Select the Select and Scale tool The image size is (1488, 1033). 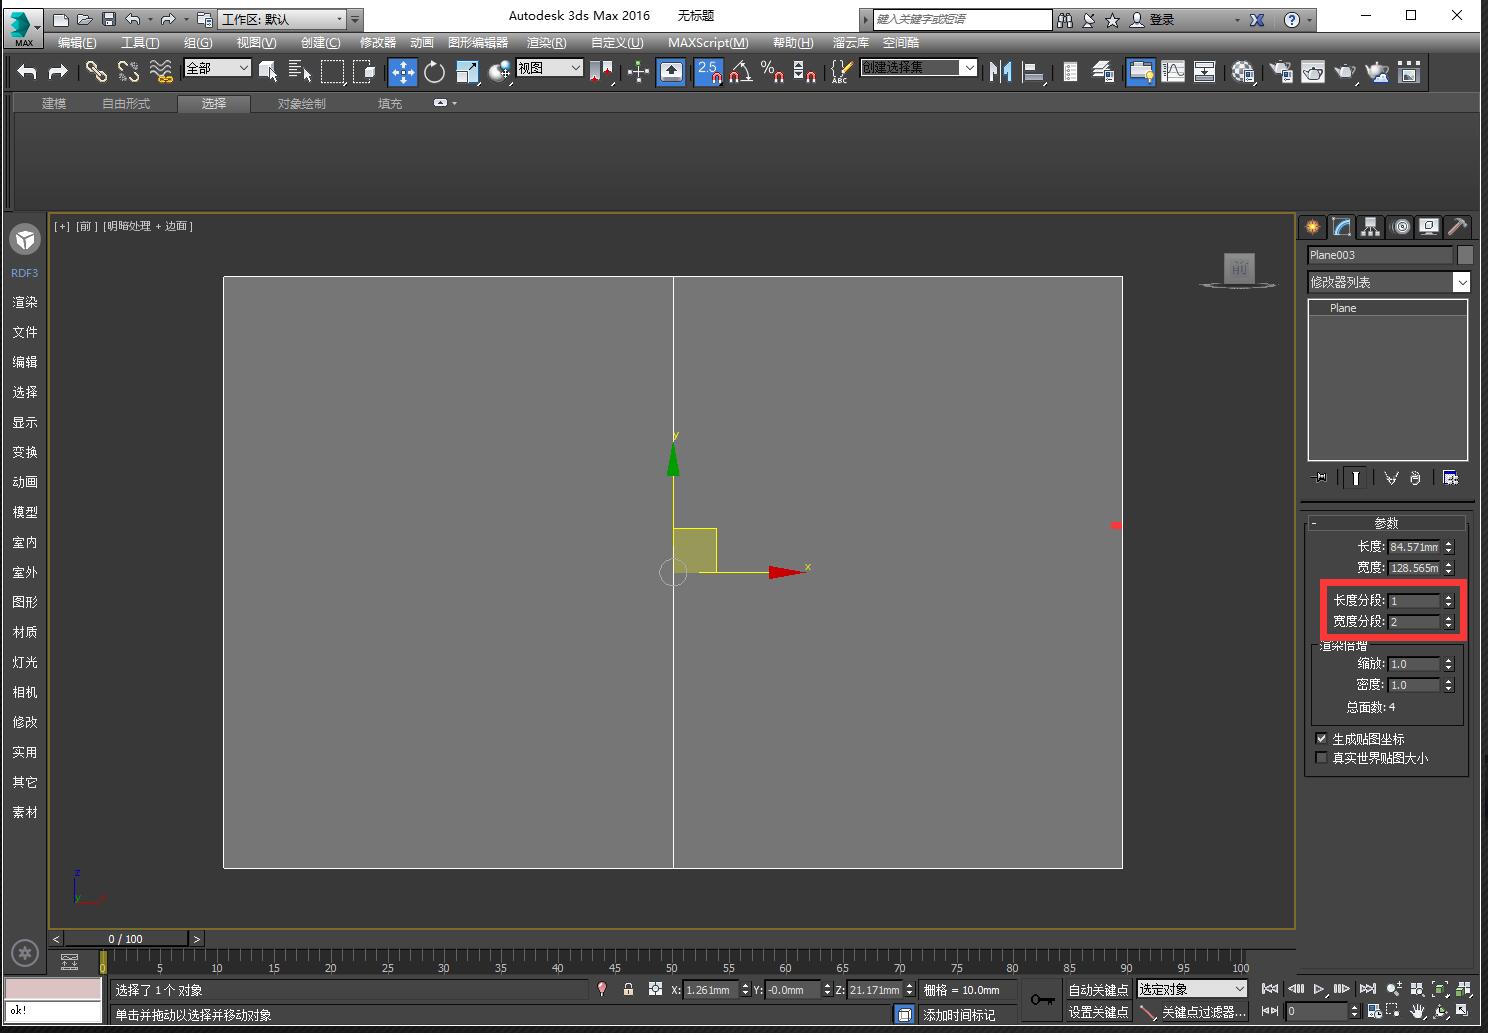click(x=467, y=71)
